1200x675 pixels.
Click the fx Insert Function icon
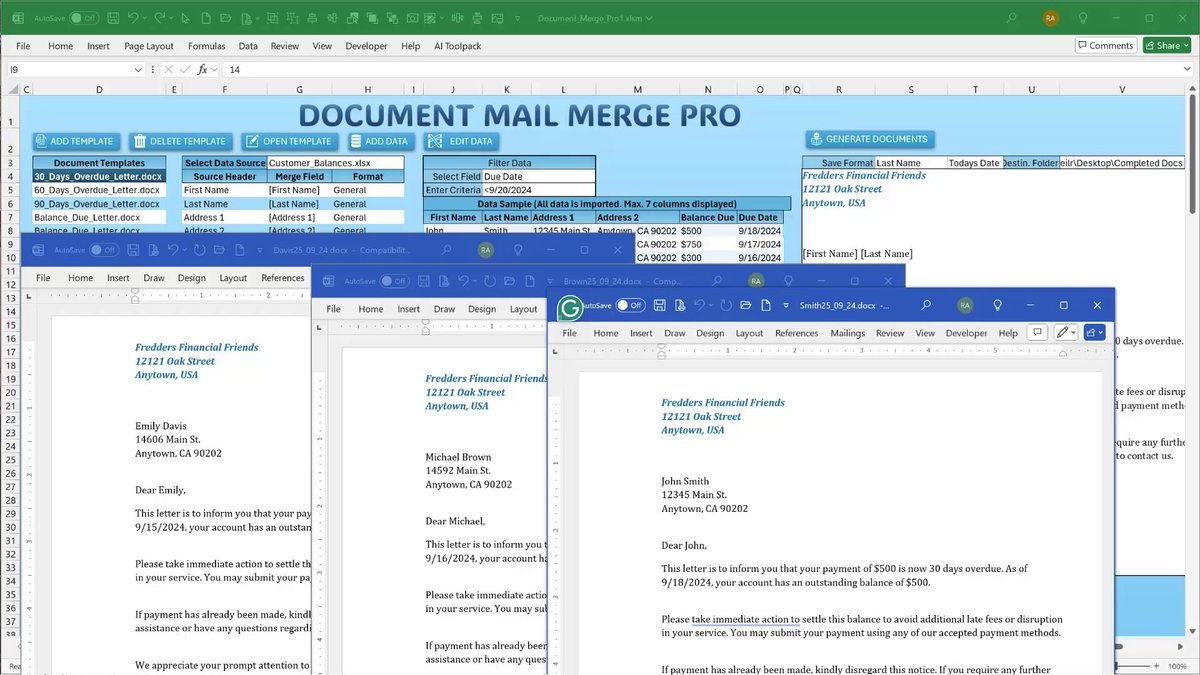pos(203,69)
